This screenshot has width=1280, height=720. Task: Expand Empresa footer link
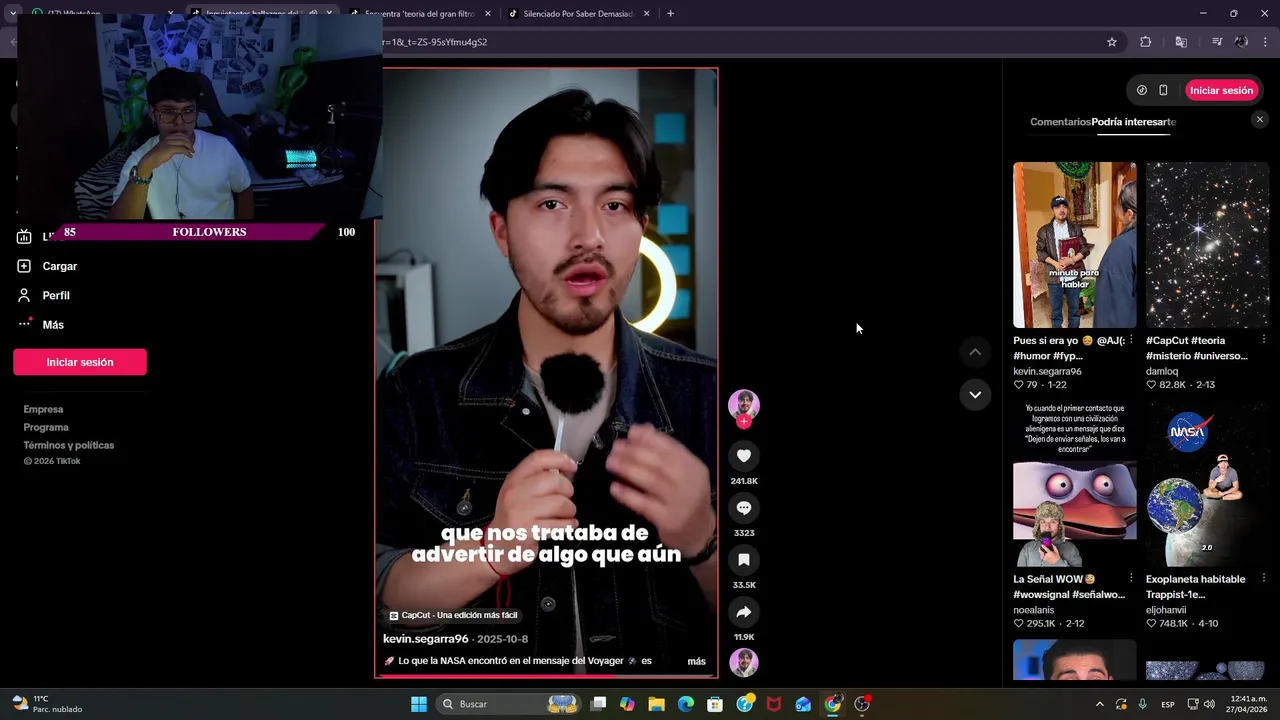click(43, 409)
